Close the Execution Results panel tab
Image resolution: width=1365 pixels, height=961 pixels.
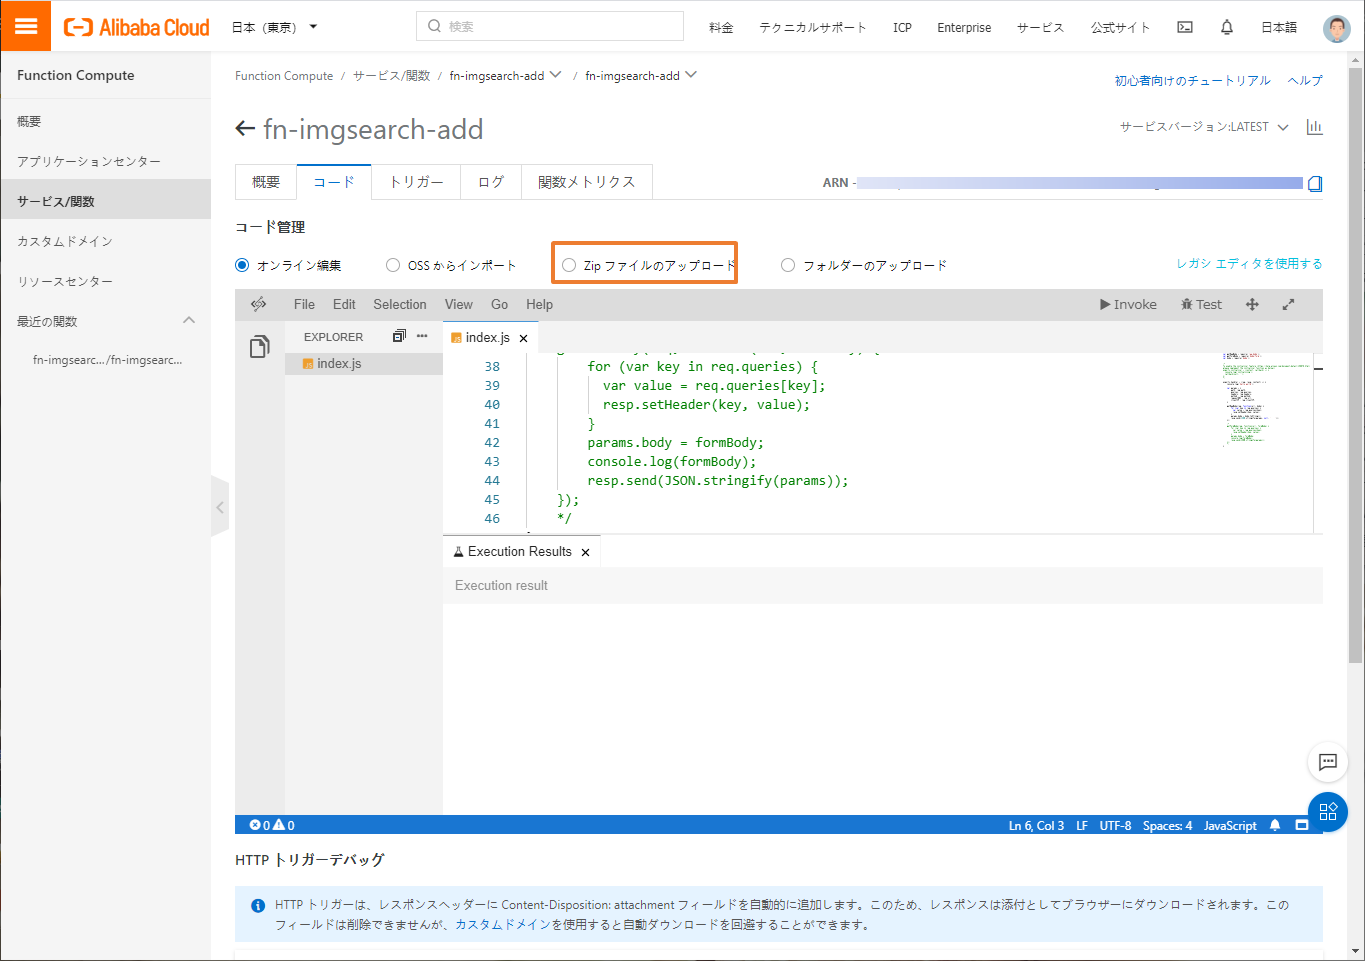(585, 552)
